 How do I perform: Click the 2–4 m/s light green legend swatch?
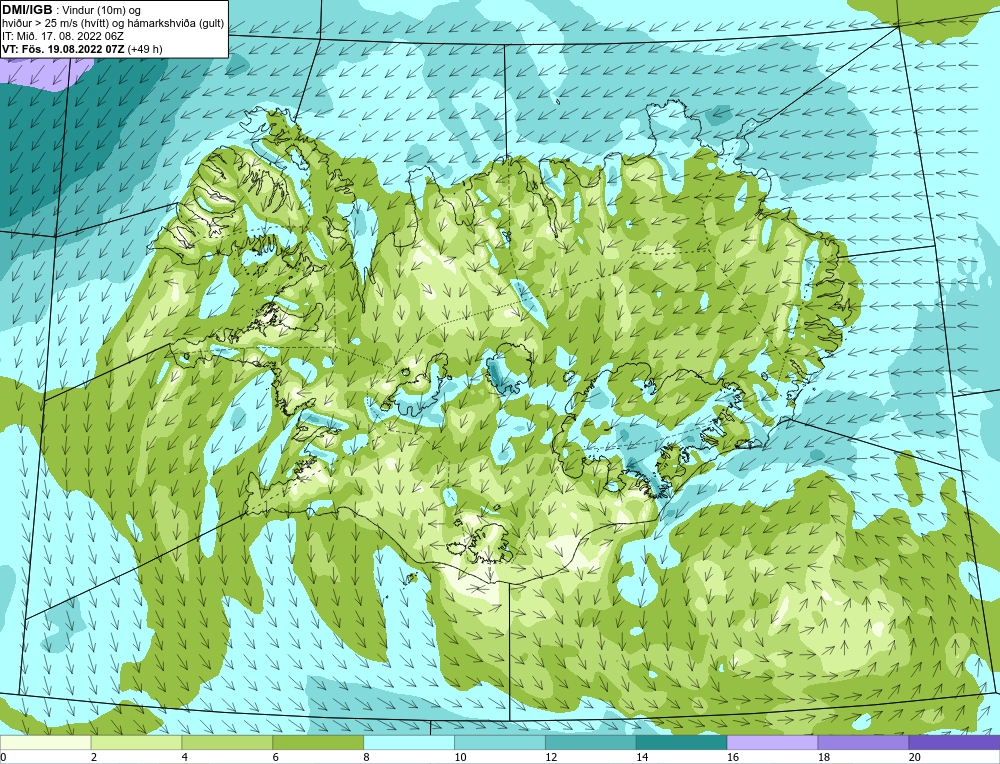(136, 743)
